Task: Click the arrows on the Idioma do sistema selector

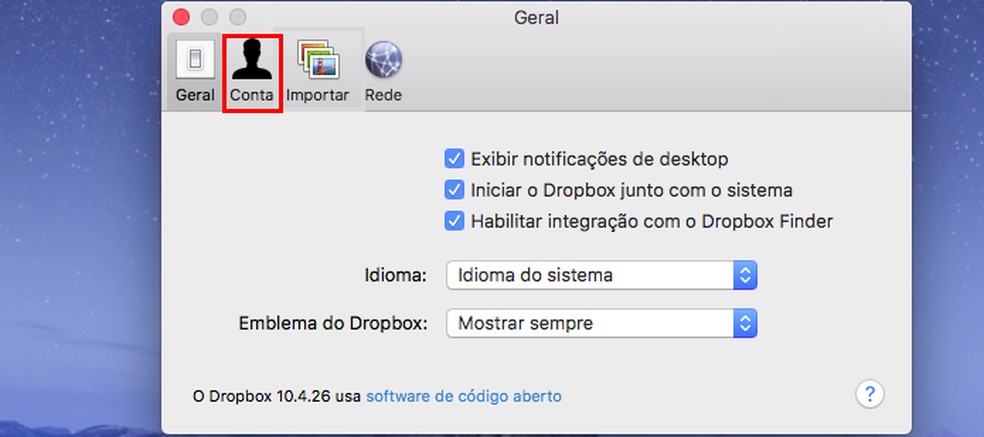Action: [x=745, y=274]
